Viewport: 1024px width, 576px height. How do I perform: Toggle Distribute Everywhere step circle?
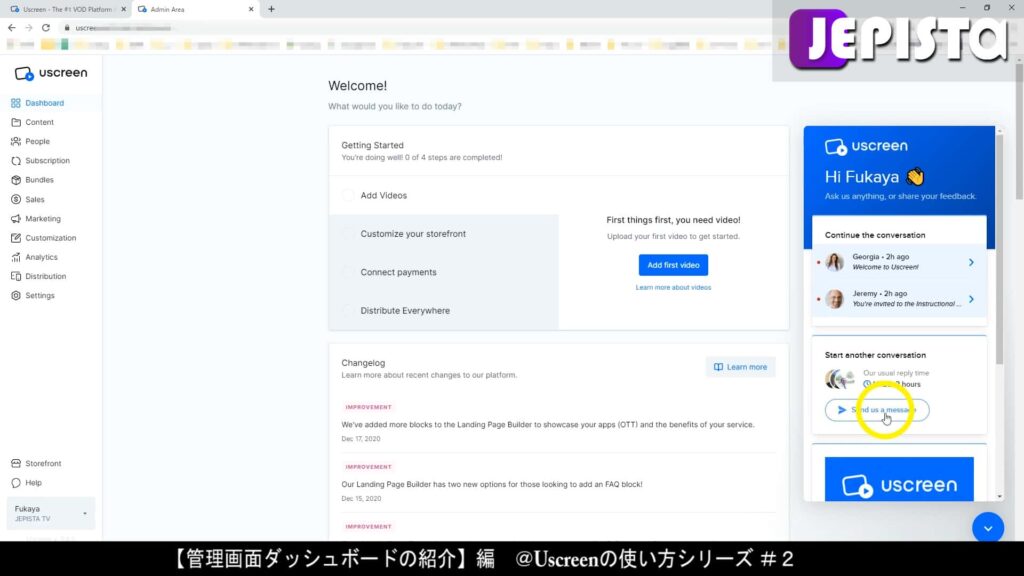pyautogui.click(x=348, y=311)
